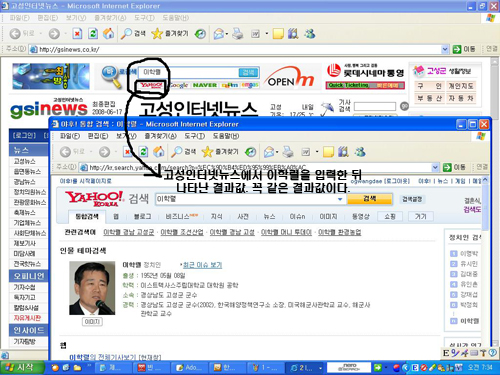Open the 즐겨찾기(A) menu in front window
This screenshot has height=375, width=500.
(160, 136)
